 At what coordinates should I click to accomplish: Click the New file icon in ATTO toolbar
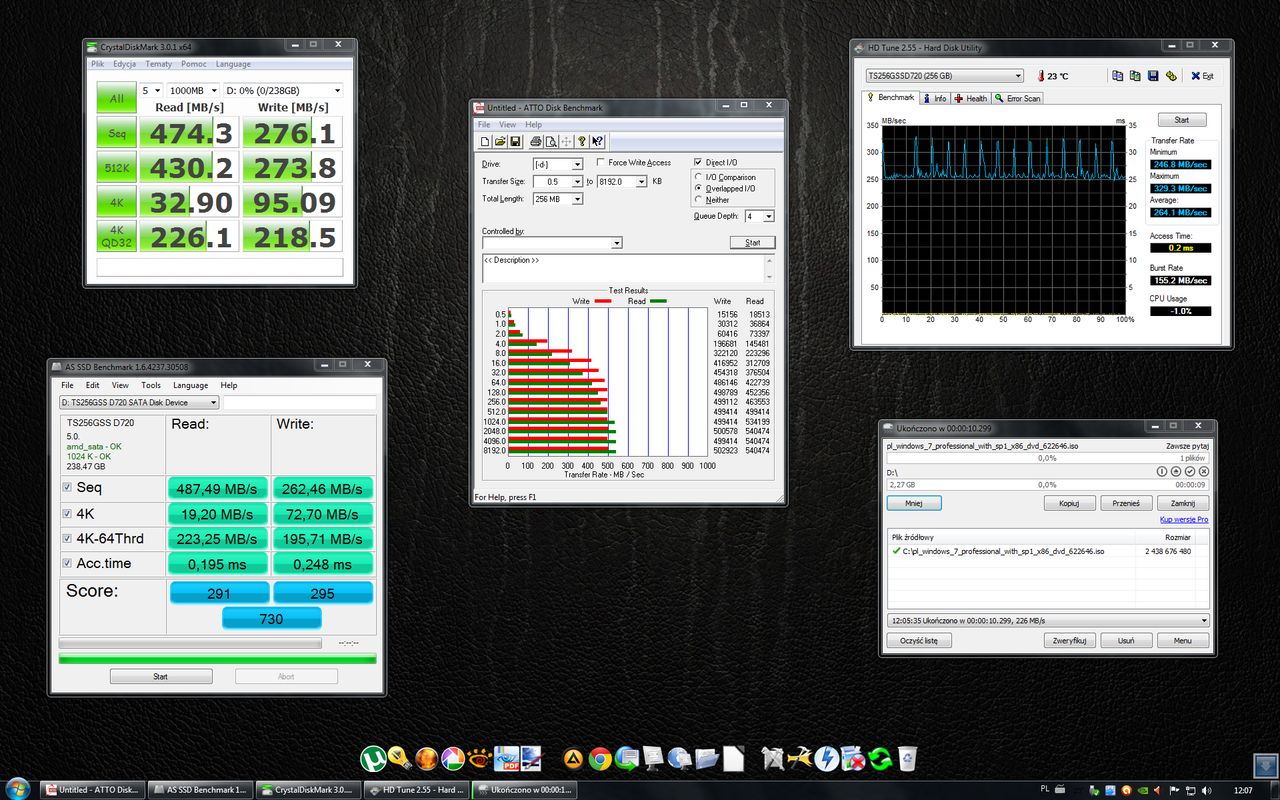[x=486, y=142]
